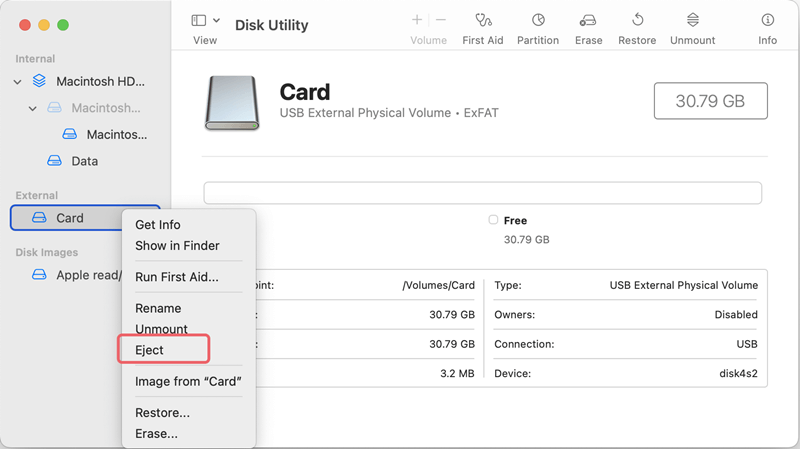The width and height of the screenshot is (800, 449).
Task: Click the Restore toolbar icon
Action: tap(637, 20)
